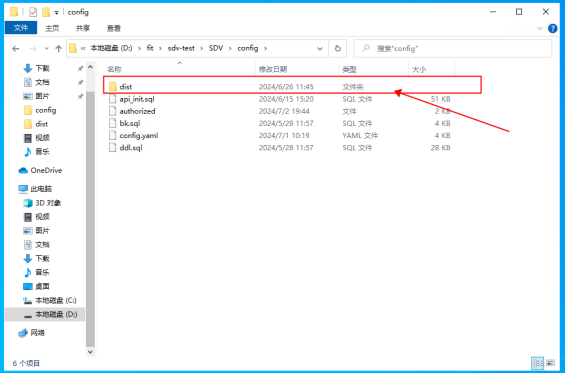Viewport: 565px width, 373px height.
Task: Click the quick access New folder icon
Action: point(46,12)
